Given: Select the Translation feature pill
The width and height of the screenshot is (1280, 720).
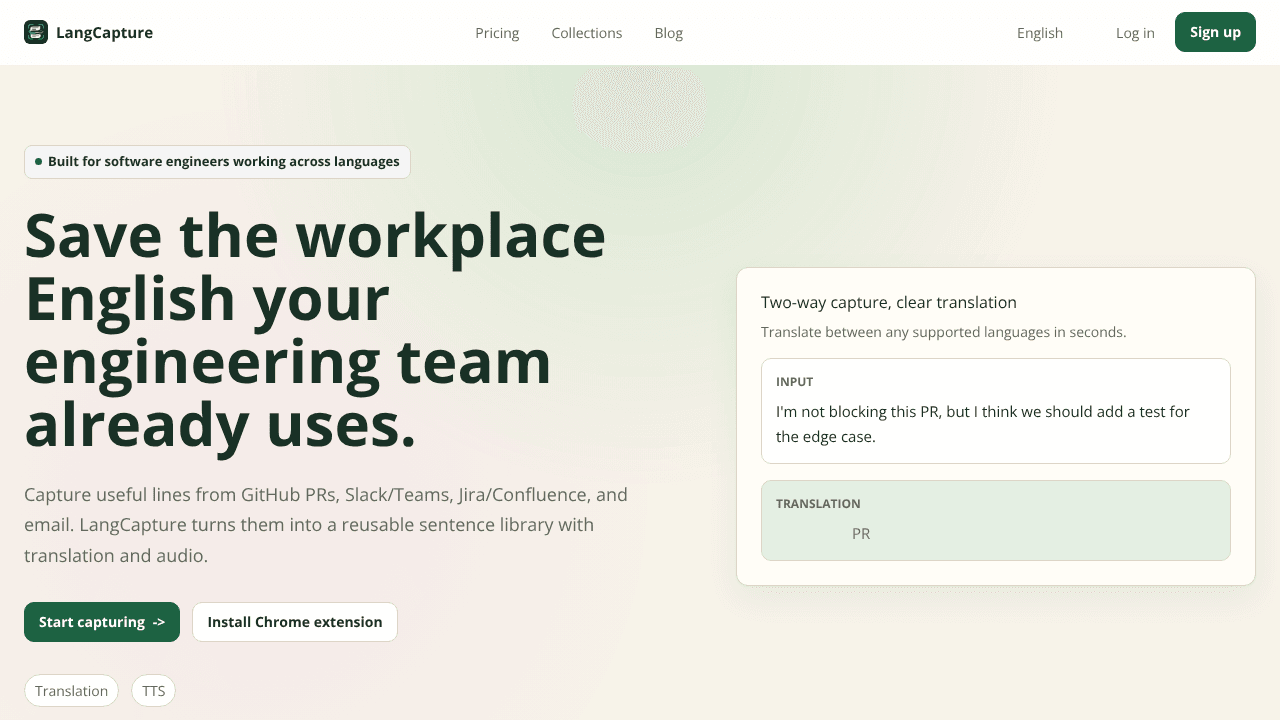Looking at the screenshot, I should click(x=71, y=691).
